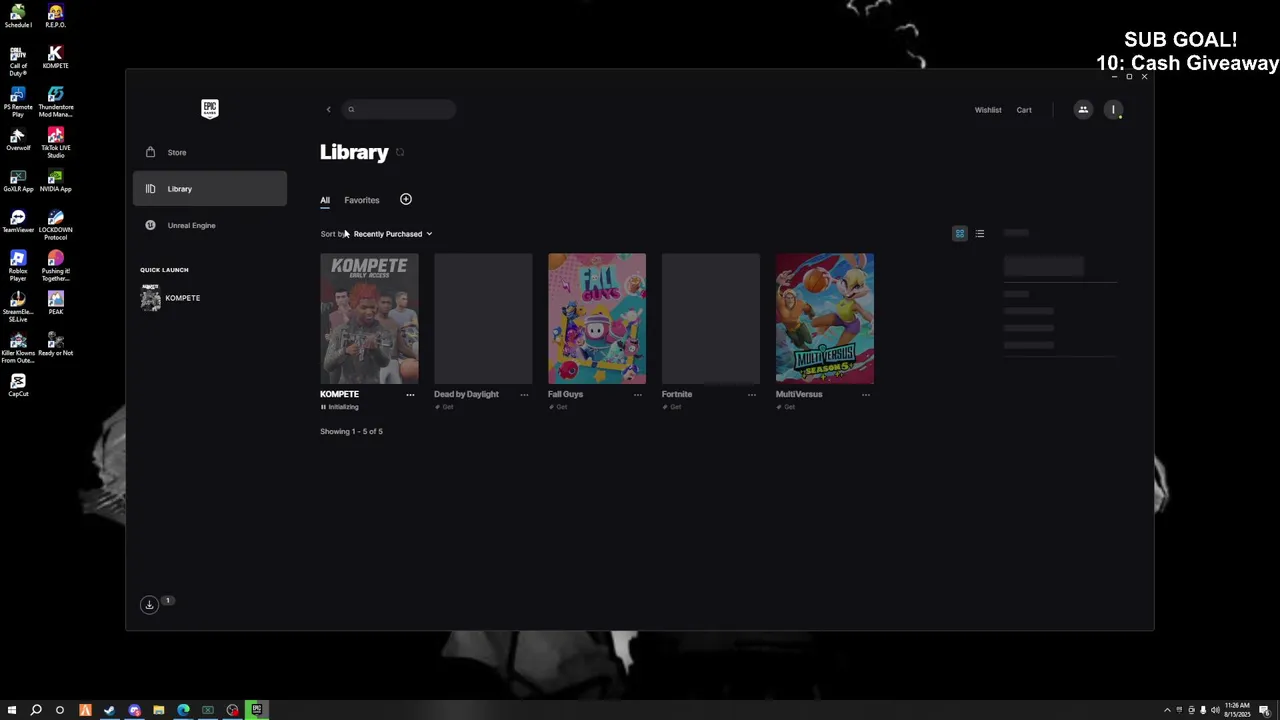Click the Dead by Daylight title text

(466, 394)
